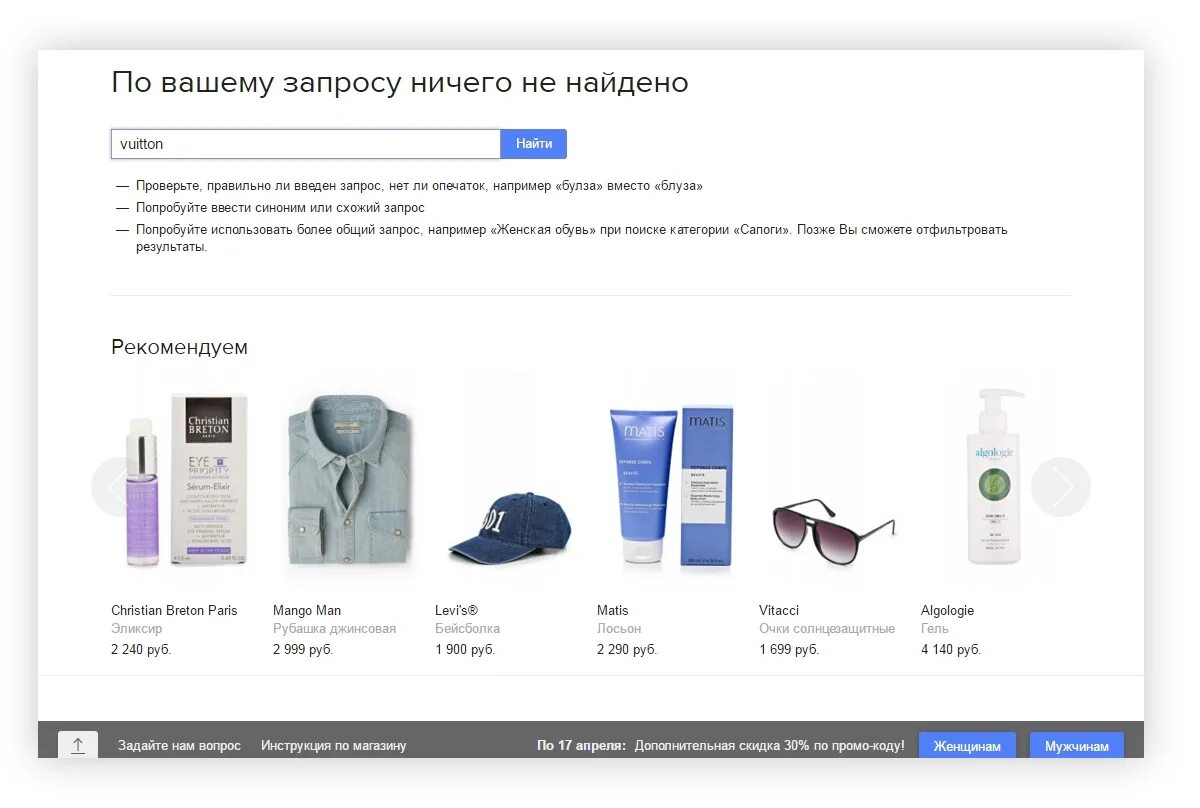Click the Vitacci product name
Image resolution: width=1200 pixels, height=808 pixels.
point(779,610)
